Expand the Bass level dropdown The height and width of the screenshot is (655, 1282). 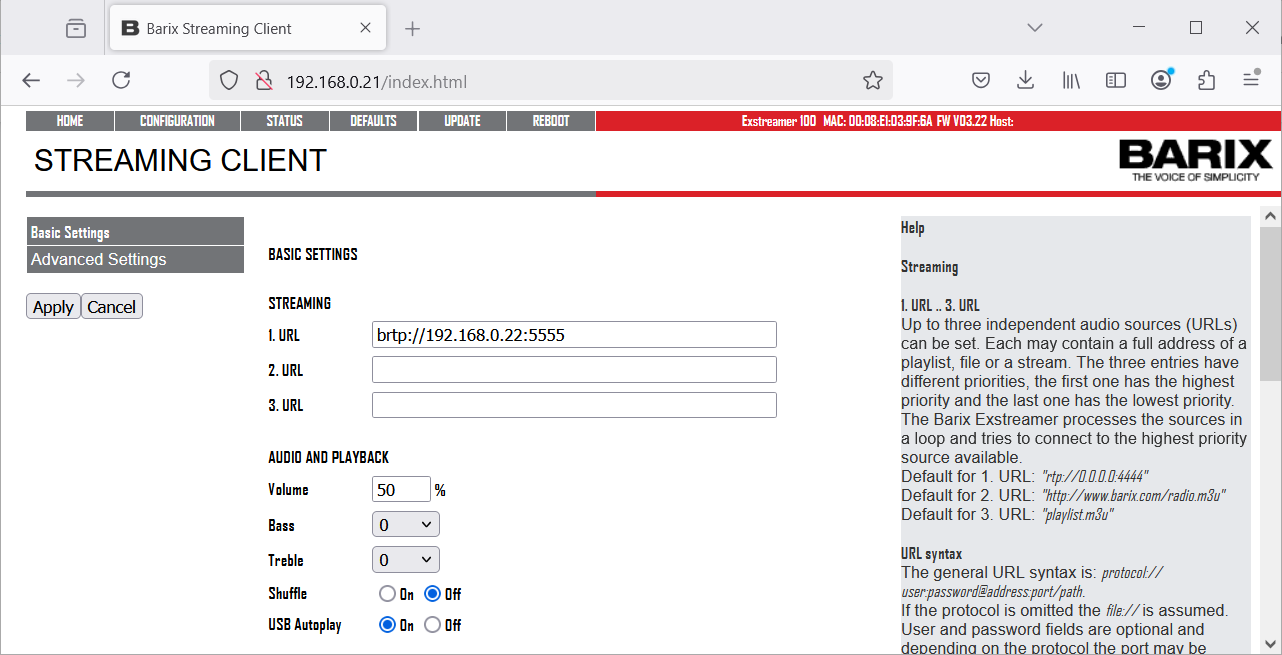405,525
